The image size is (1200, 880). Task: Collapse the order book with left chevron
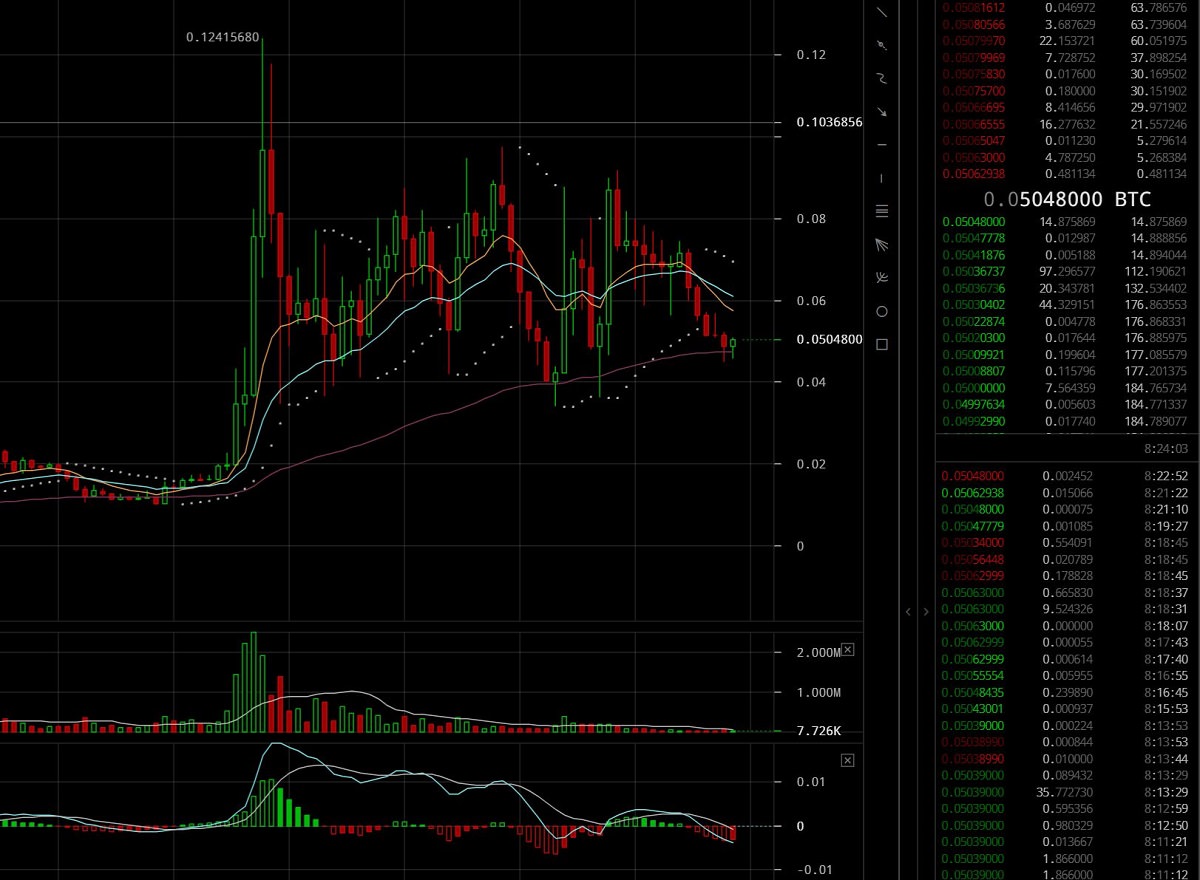coord(909,611)
